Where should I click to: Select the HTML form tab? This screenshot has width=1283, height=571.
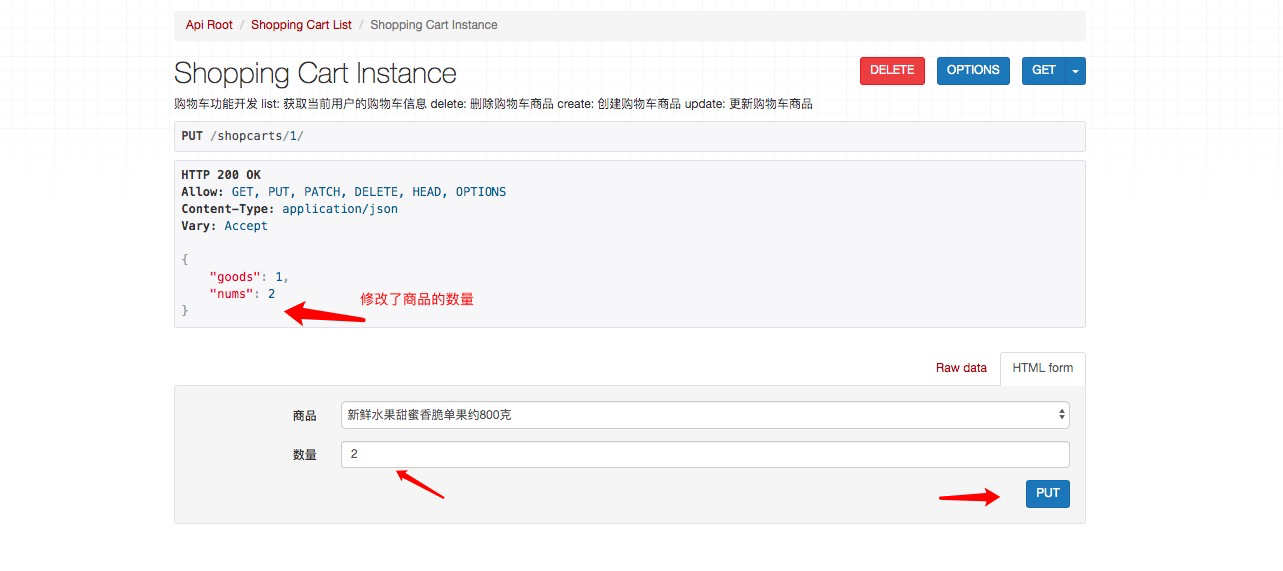point(1042,368)
